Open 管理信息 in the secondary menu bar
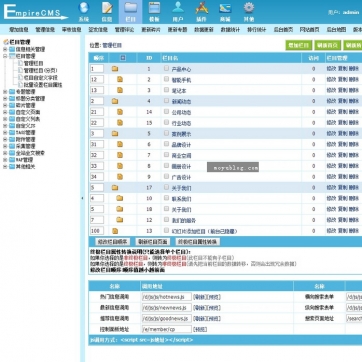 (45, 30)
